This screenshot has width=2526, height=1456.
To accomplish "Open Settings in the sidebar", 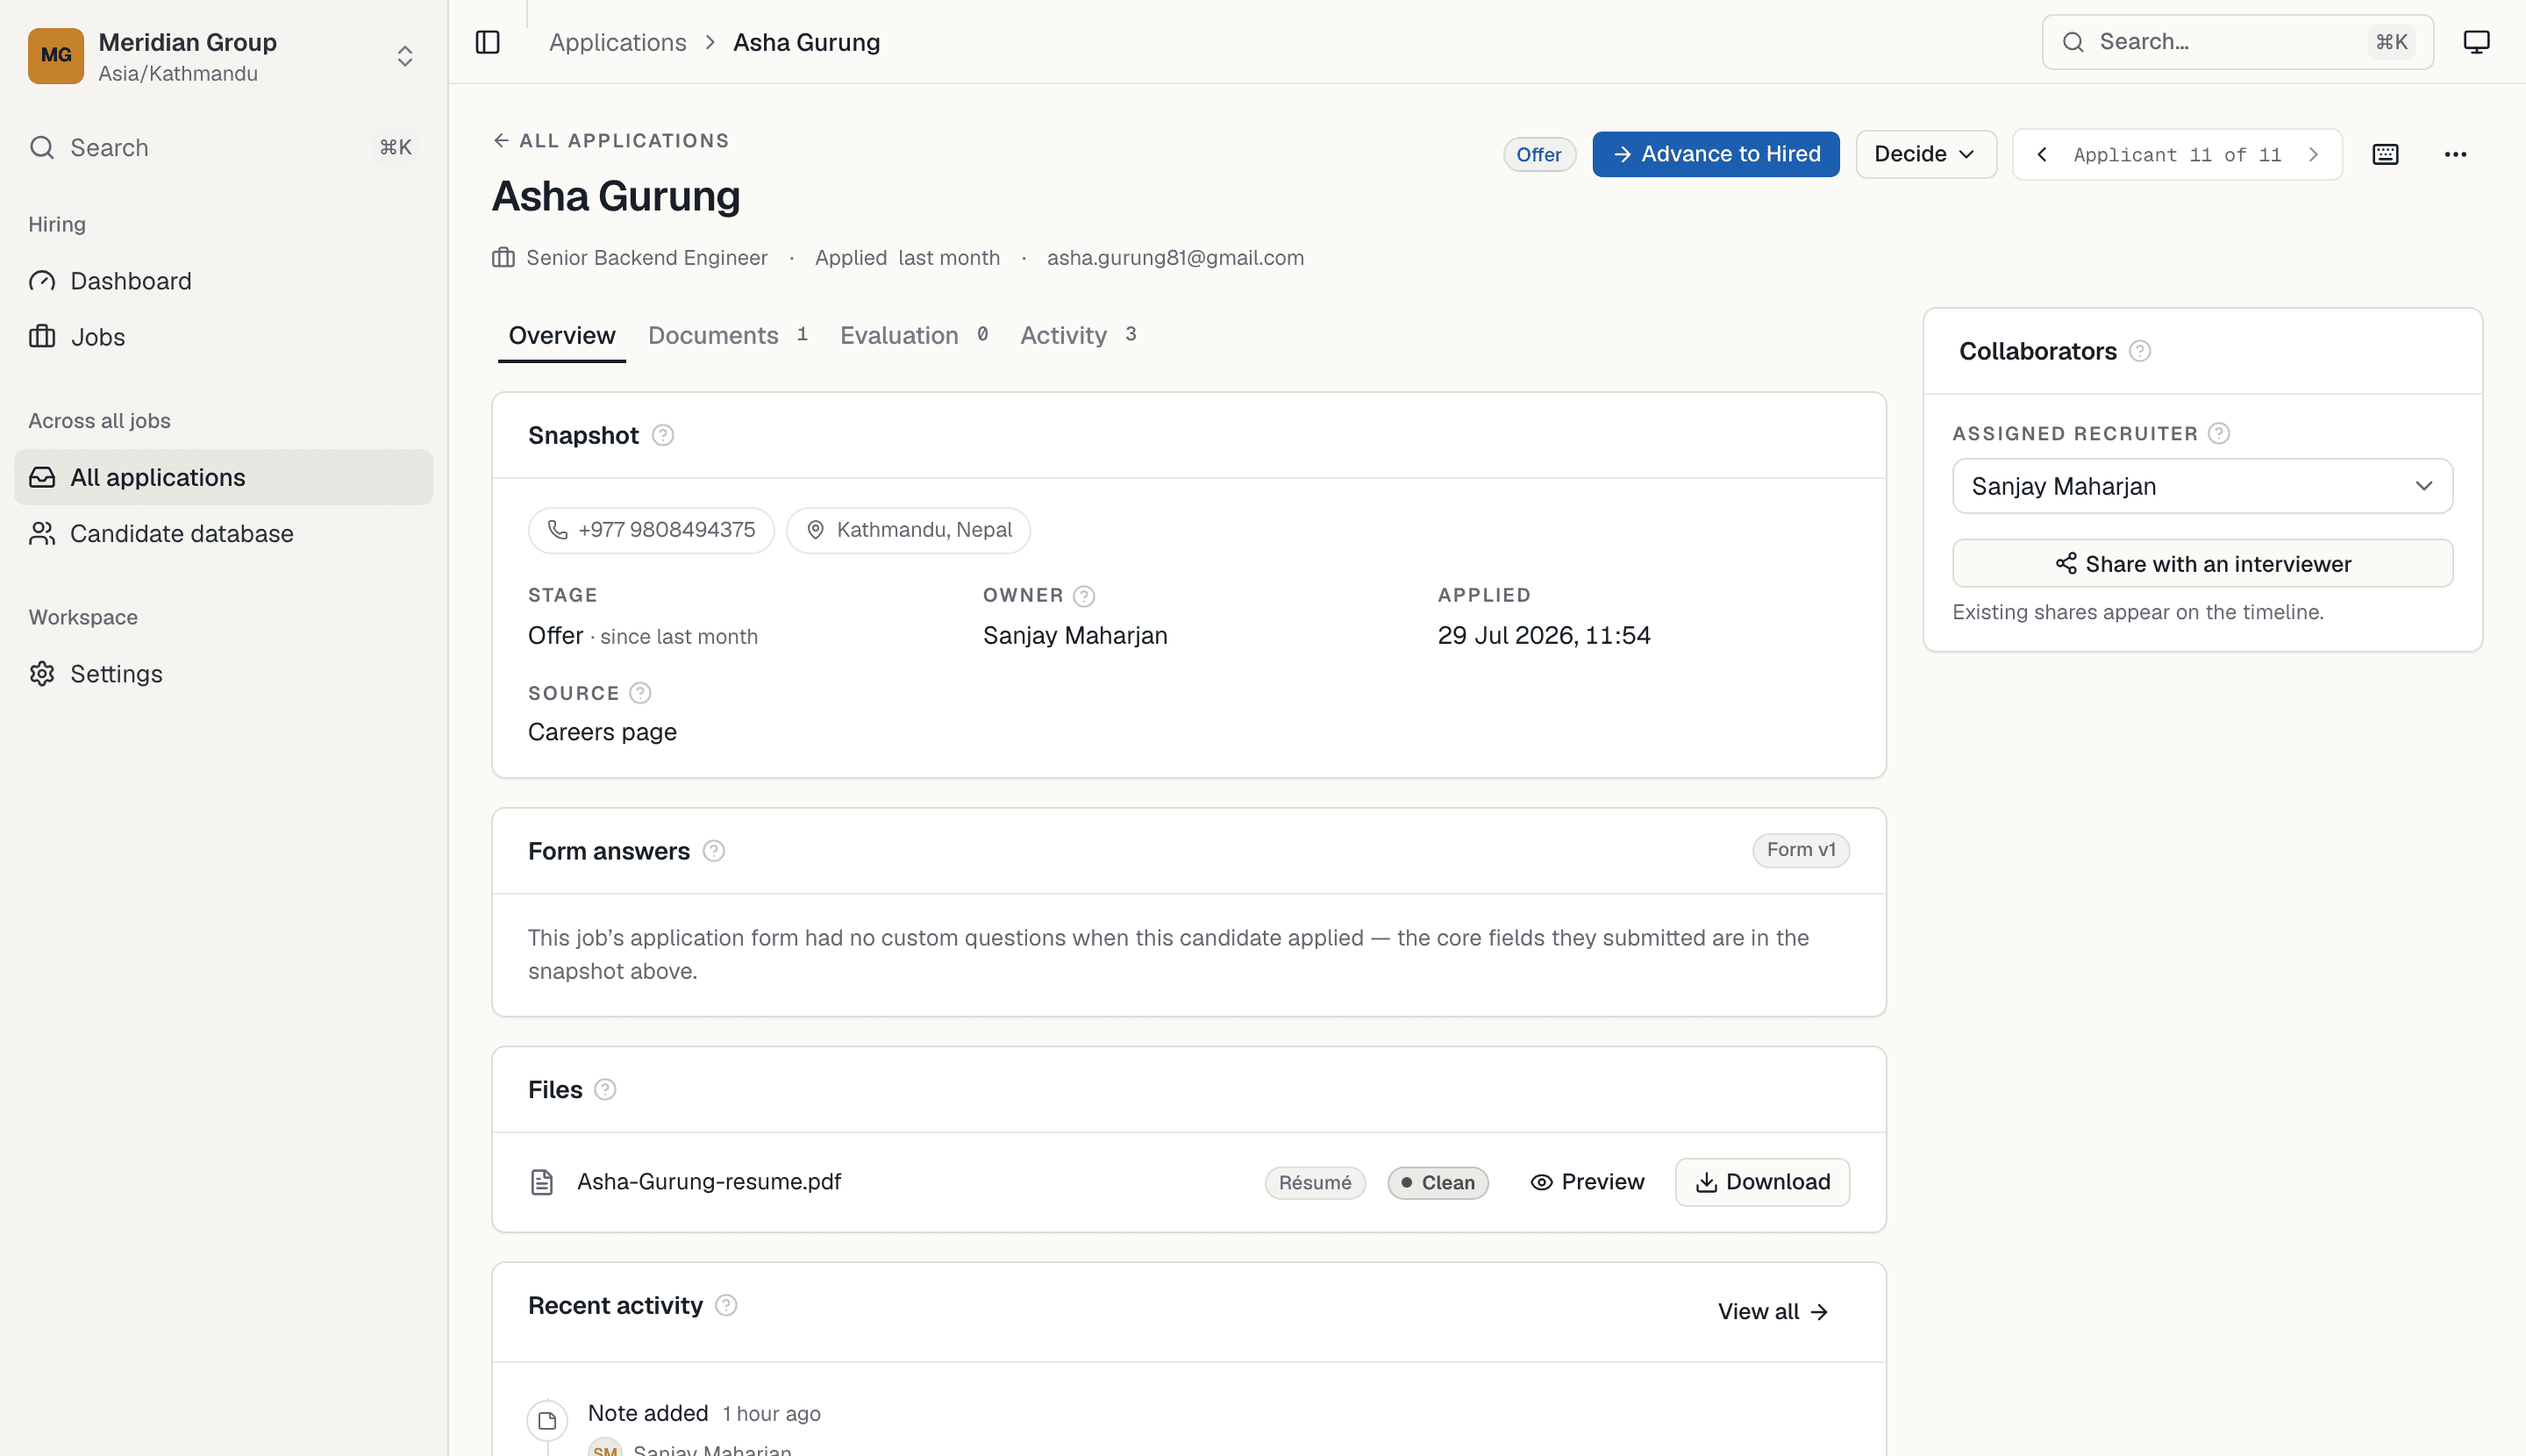I will click(223, 674).
